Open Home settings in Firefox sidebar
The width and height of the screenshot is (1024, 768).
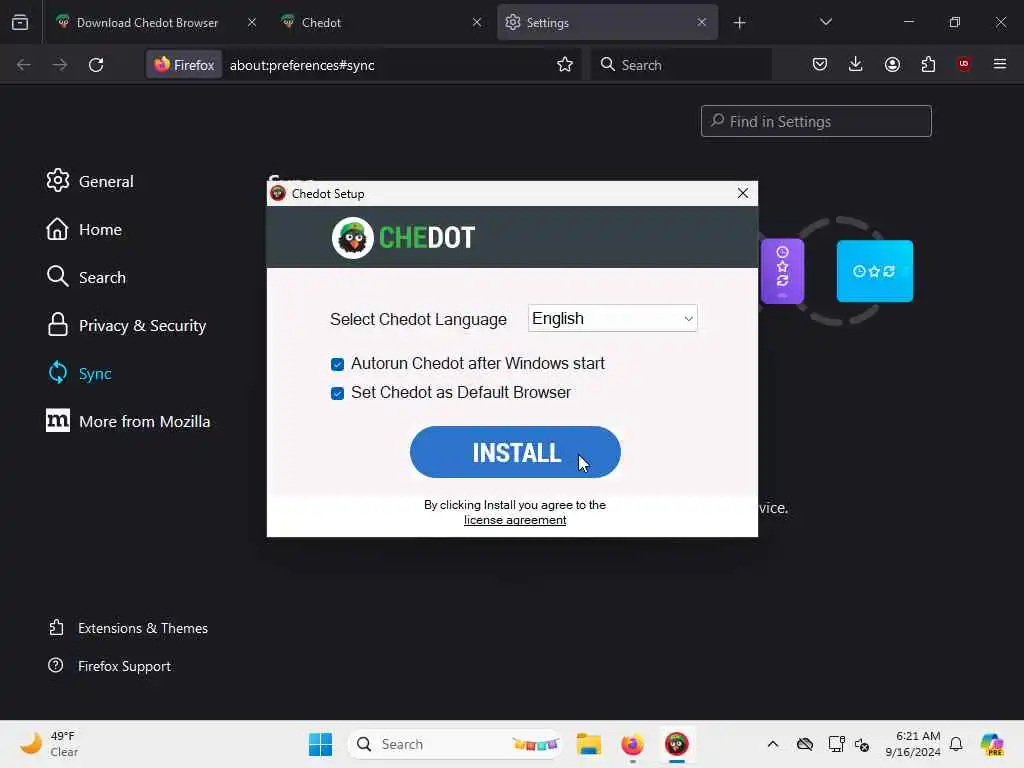pyautogui.click(x=84, y=229)
